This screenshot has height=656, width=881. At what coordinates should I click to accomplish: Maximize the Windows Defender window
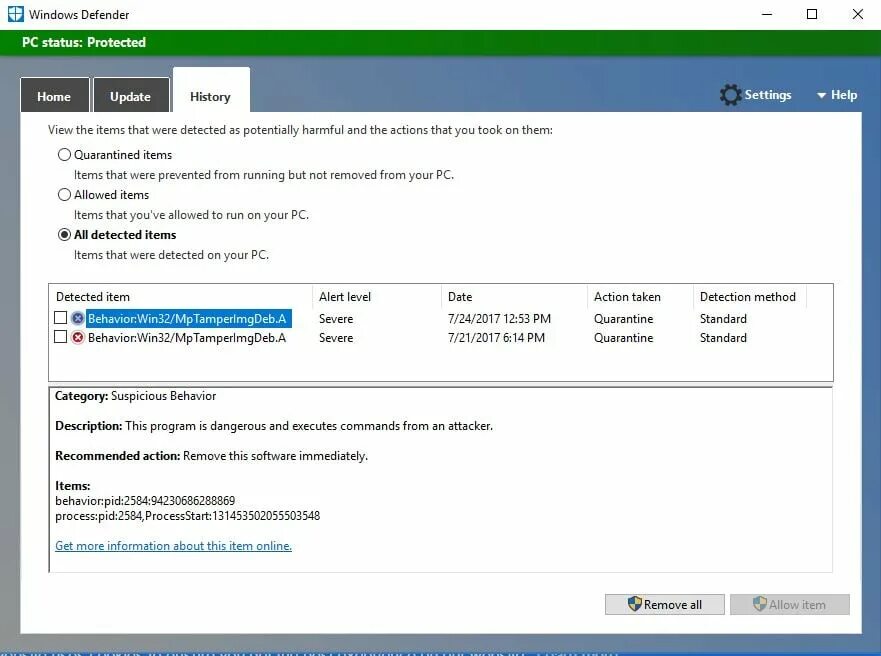point(812,14)
